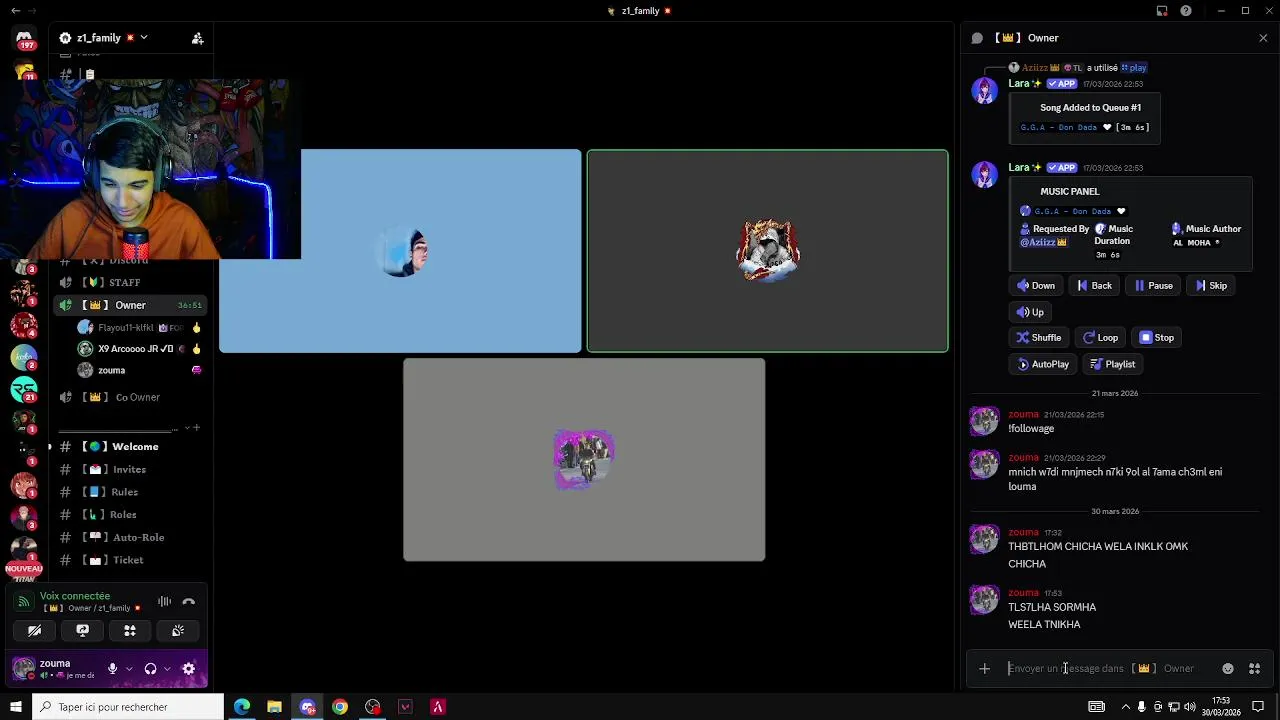Expand output device options next to headphones
Screen dimensions: 1280x720
click(x=166, y=669)
